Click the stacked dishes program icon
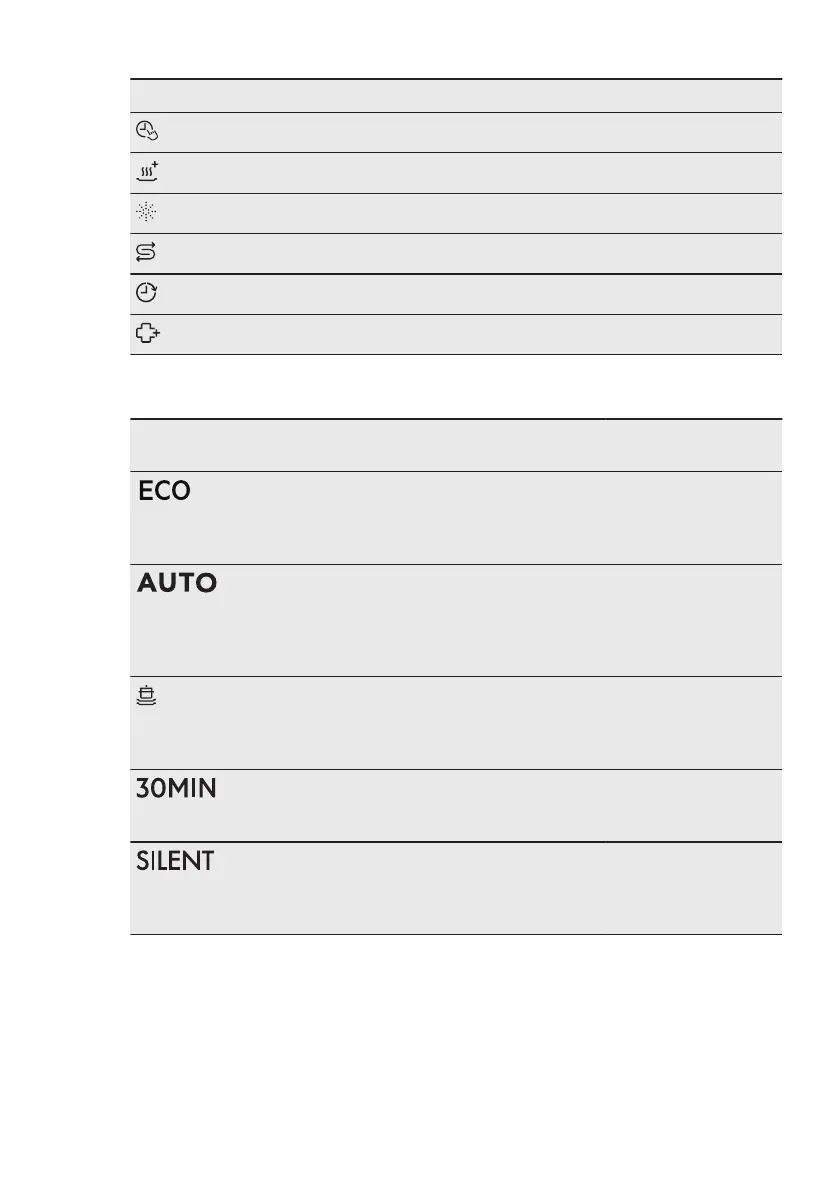This screenshot has width=839, height=1191. click(145, 696)
